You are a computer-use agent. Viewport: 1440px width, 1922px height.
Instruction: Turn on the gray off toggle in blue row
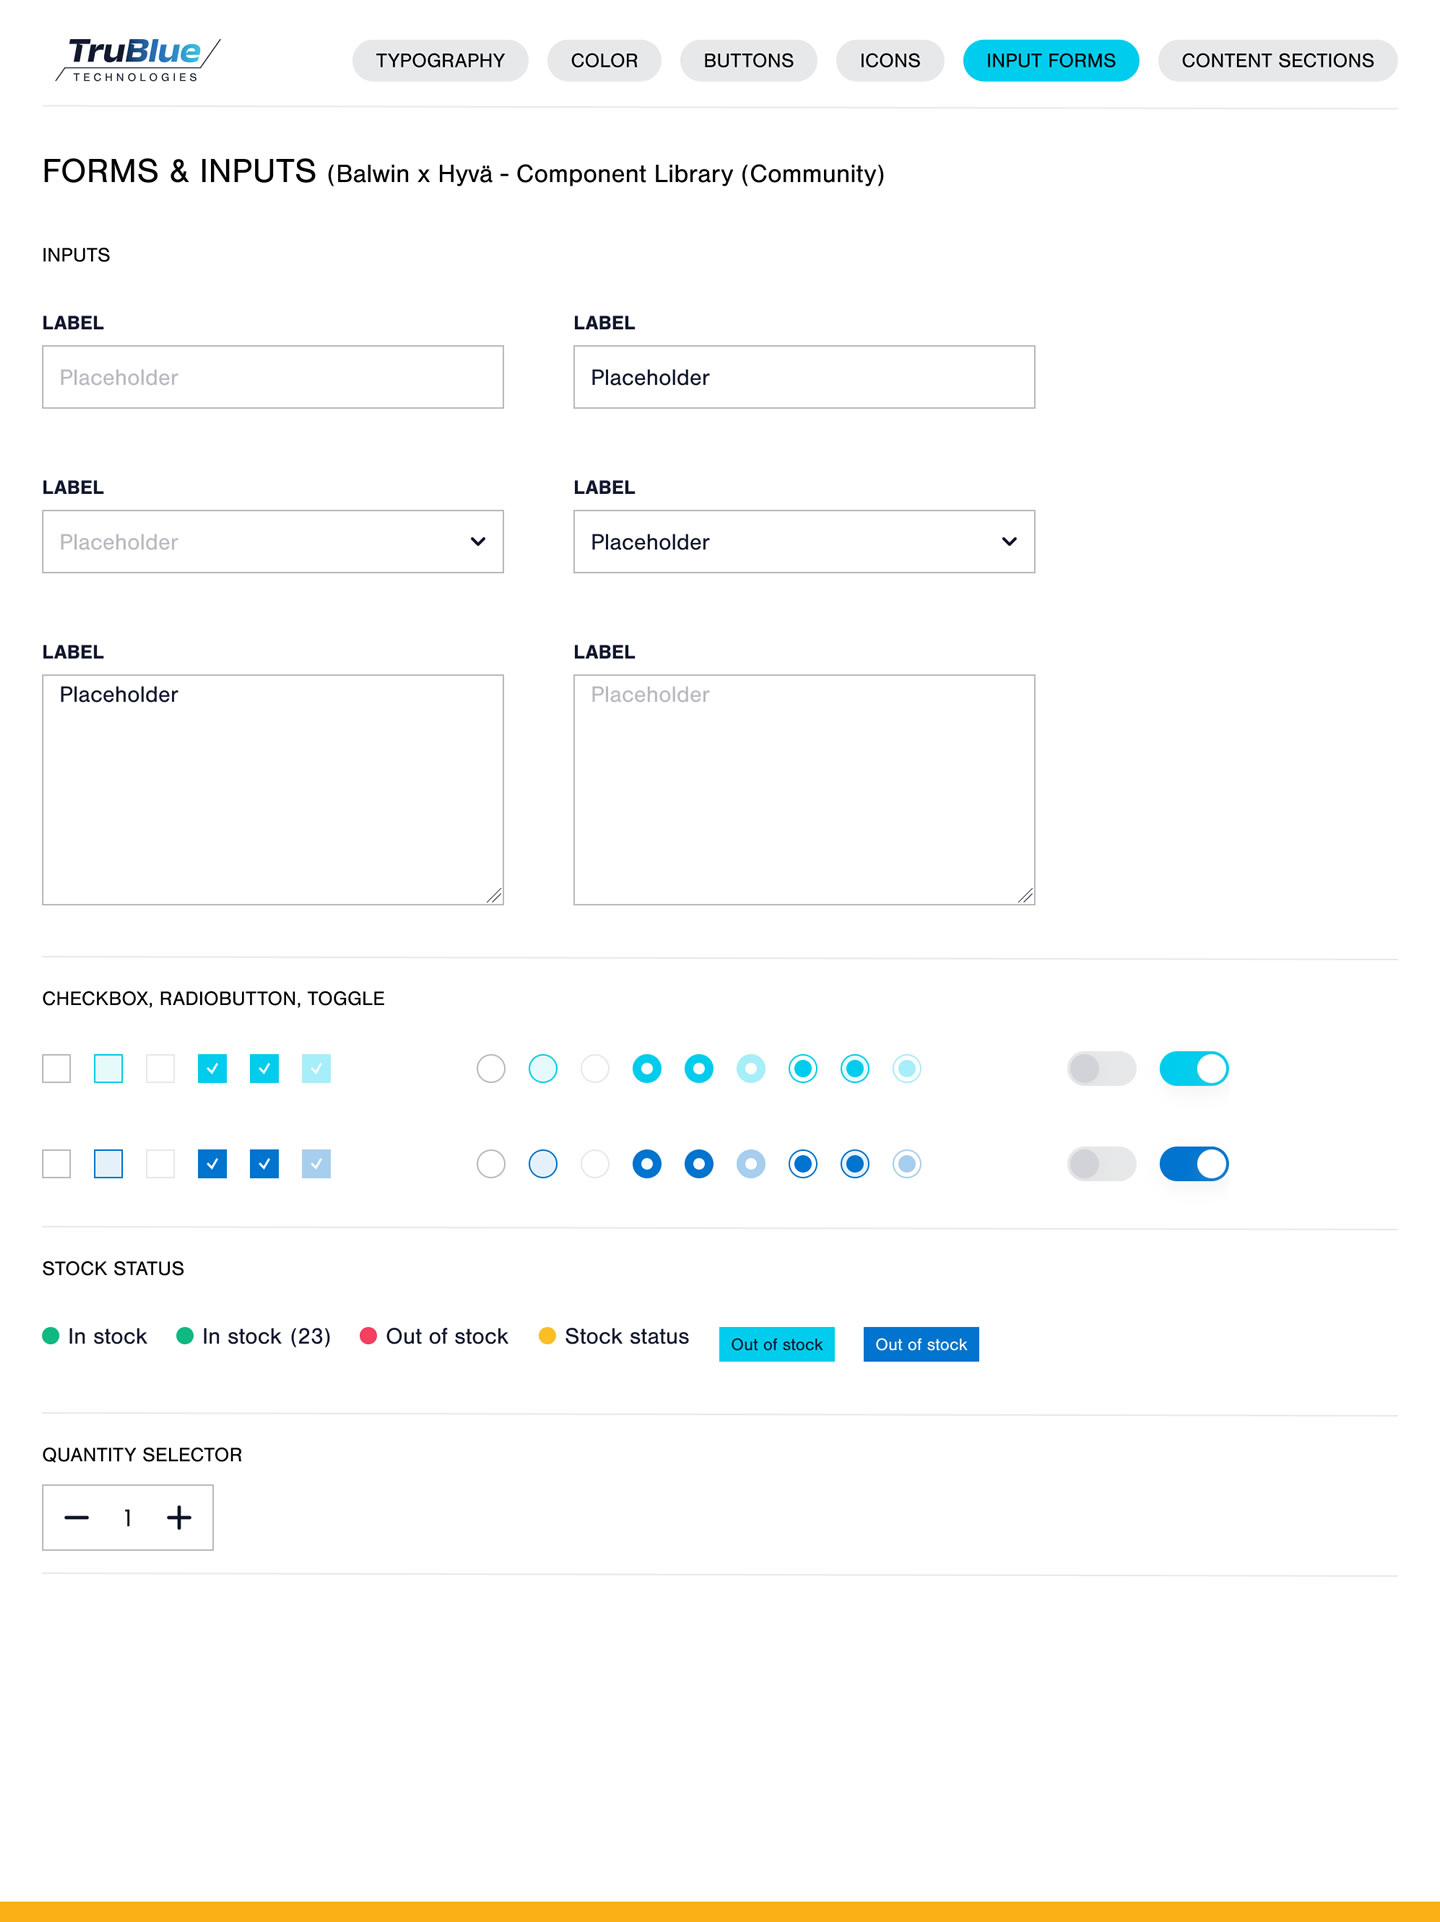(x=1101, y=1163)
